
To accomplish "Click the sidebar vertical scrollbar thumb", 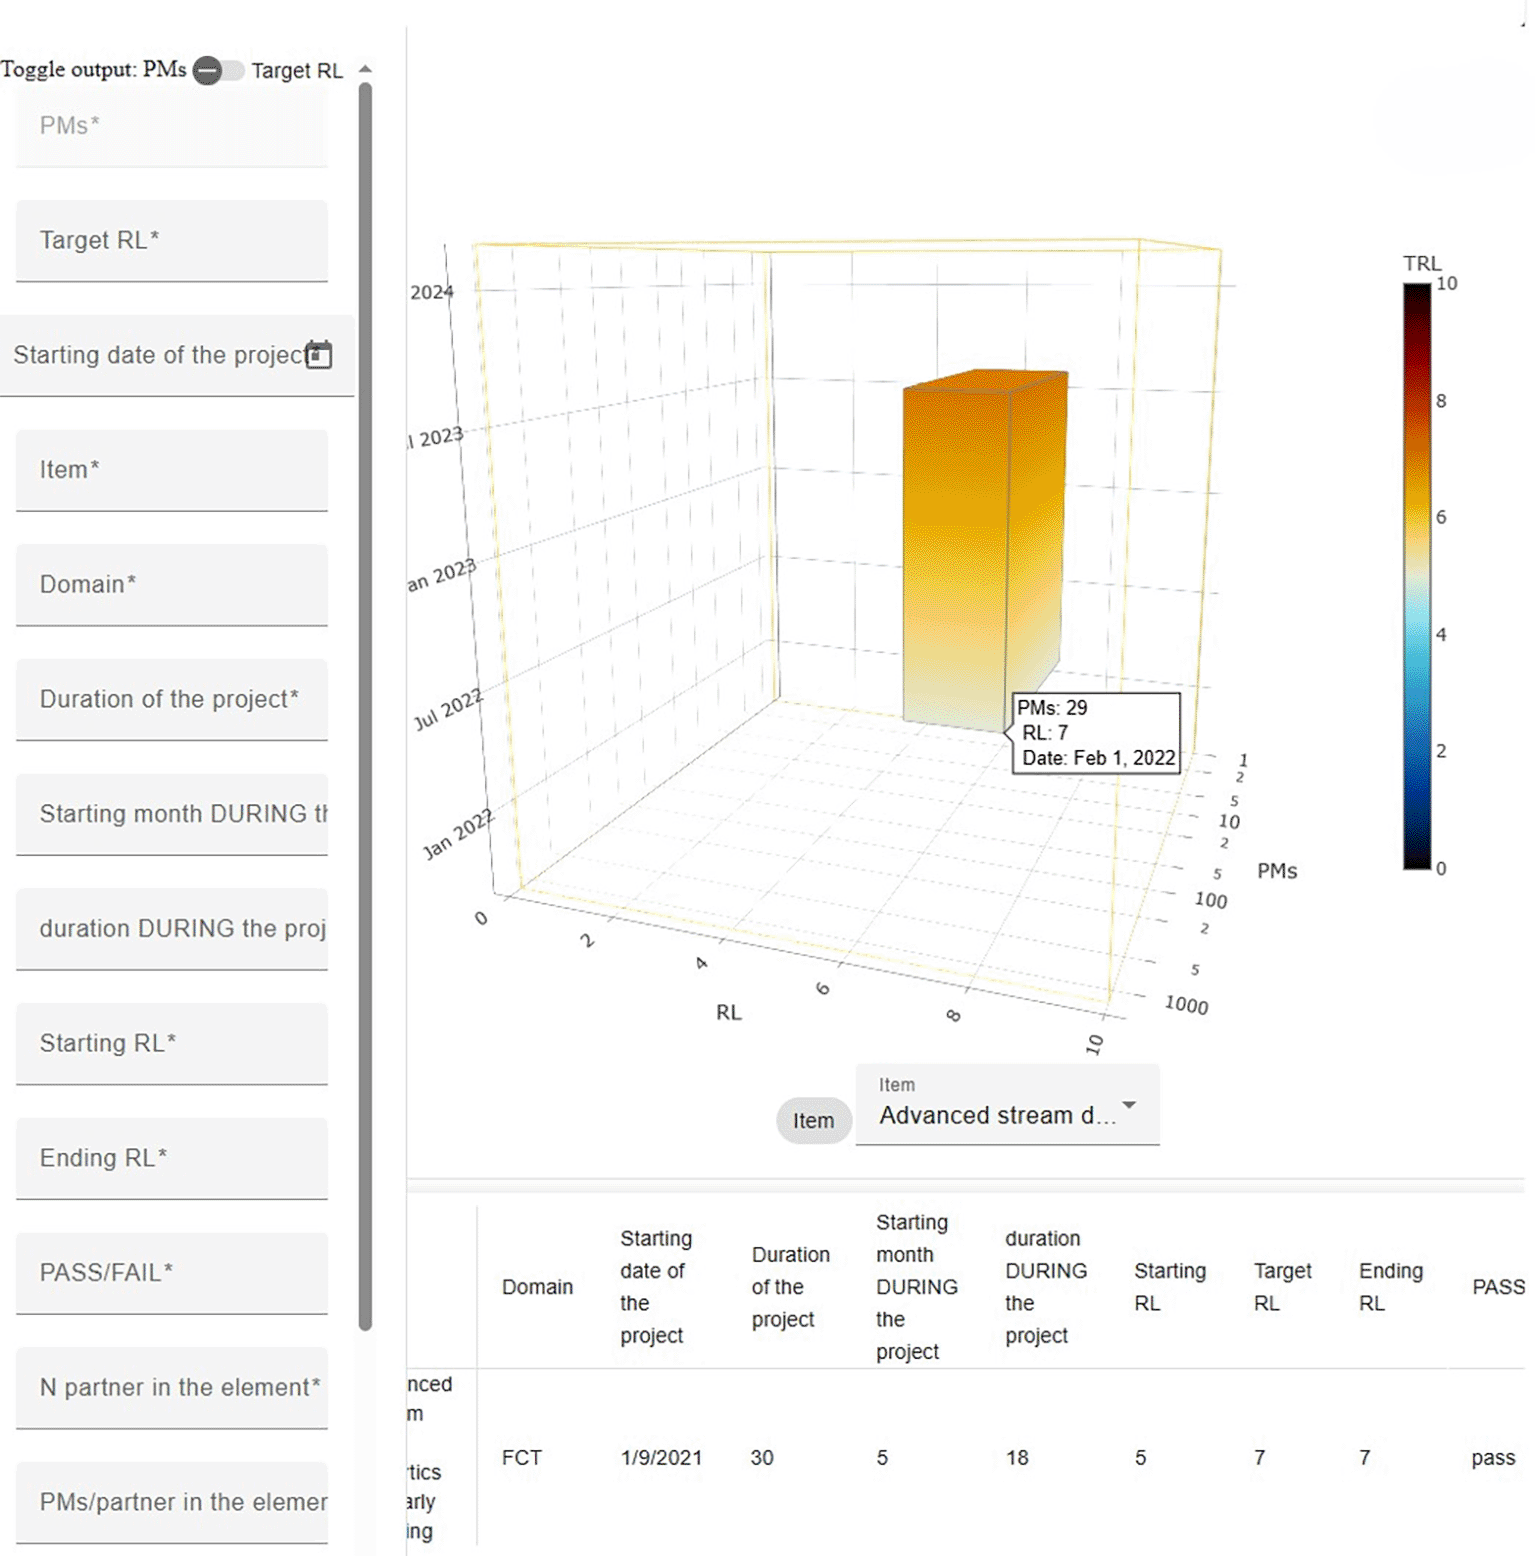I will 365,707.
